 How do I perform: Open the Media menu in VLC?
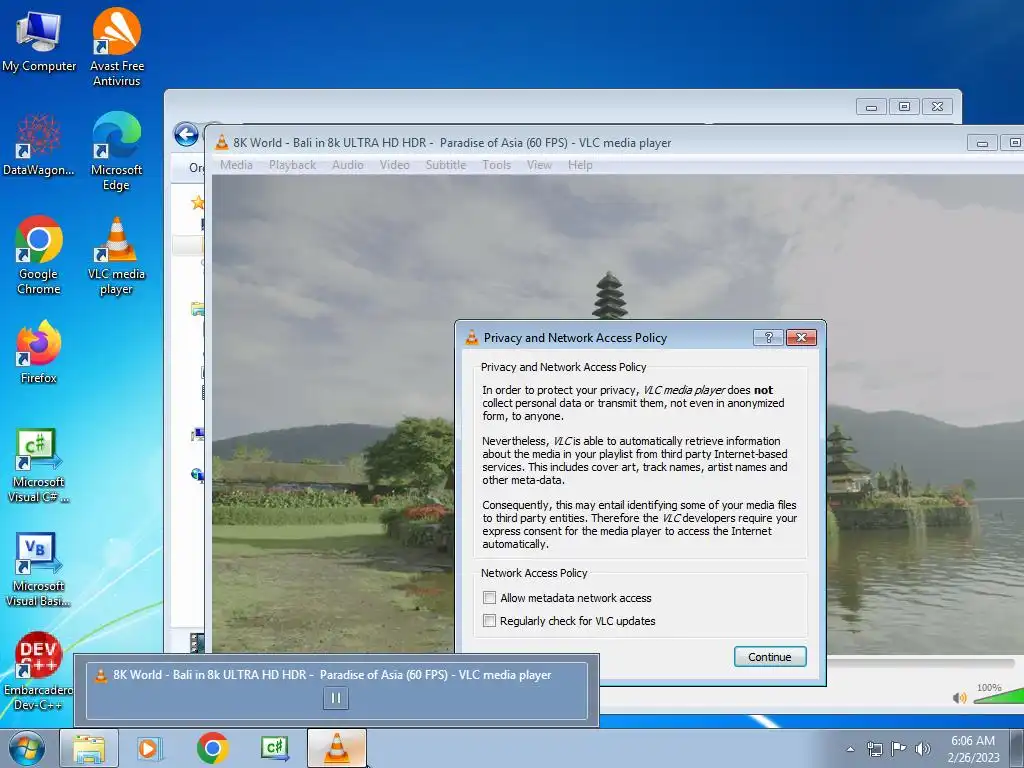coord(236,165)
